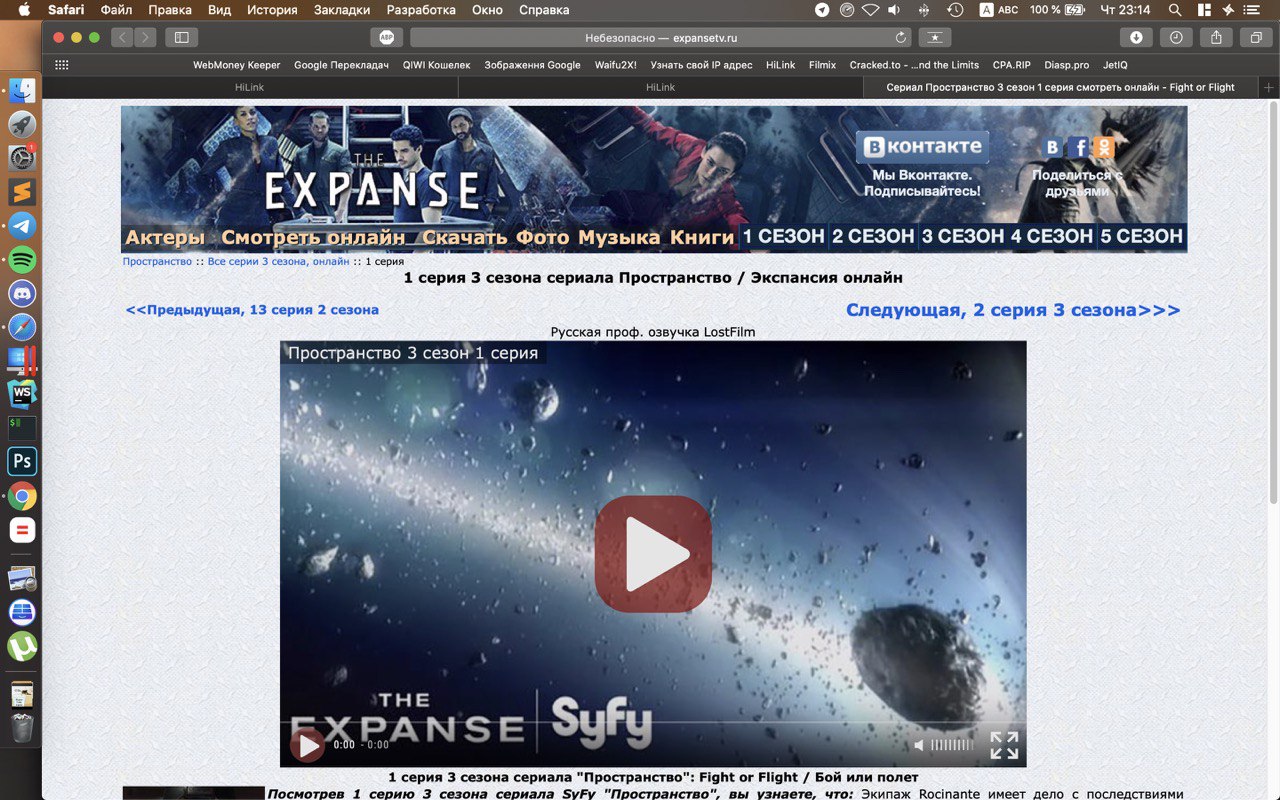Launch Photoshop from the Dock
The image size is (1280, 800).
click(x=22, y=462)
